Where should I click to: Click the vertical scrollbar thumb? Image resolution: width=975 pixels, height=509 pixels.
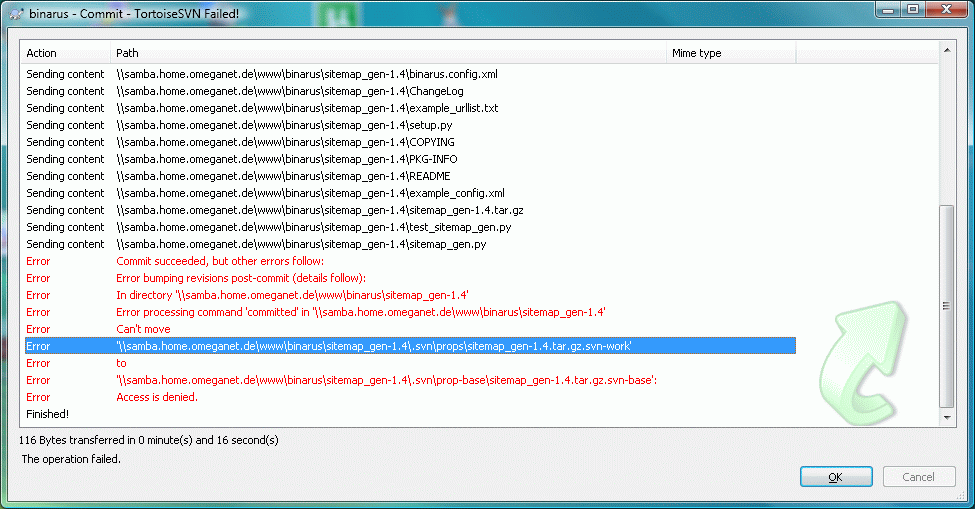tap(946, 306)
